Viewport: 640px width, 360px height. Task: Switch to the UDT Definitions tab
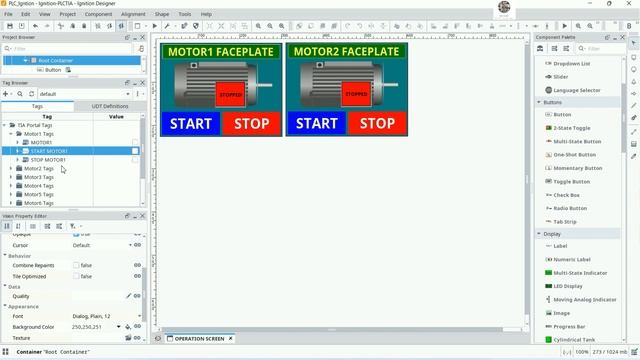pyautogui.click(x=110, y=106)
